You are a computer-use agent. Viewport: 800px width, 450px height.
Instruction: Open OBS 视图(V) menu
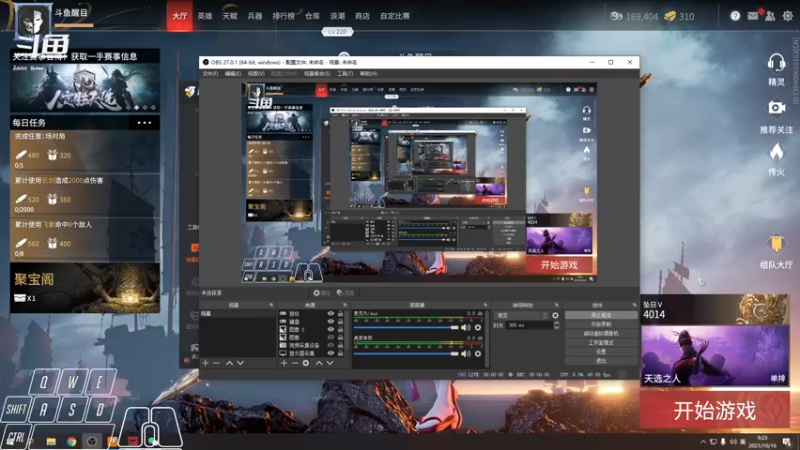pyautogui.click(x=256, y=74)
